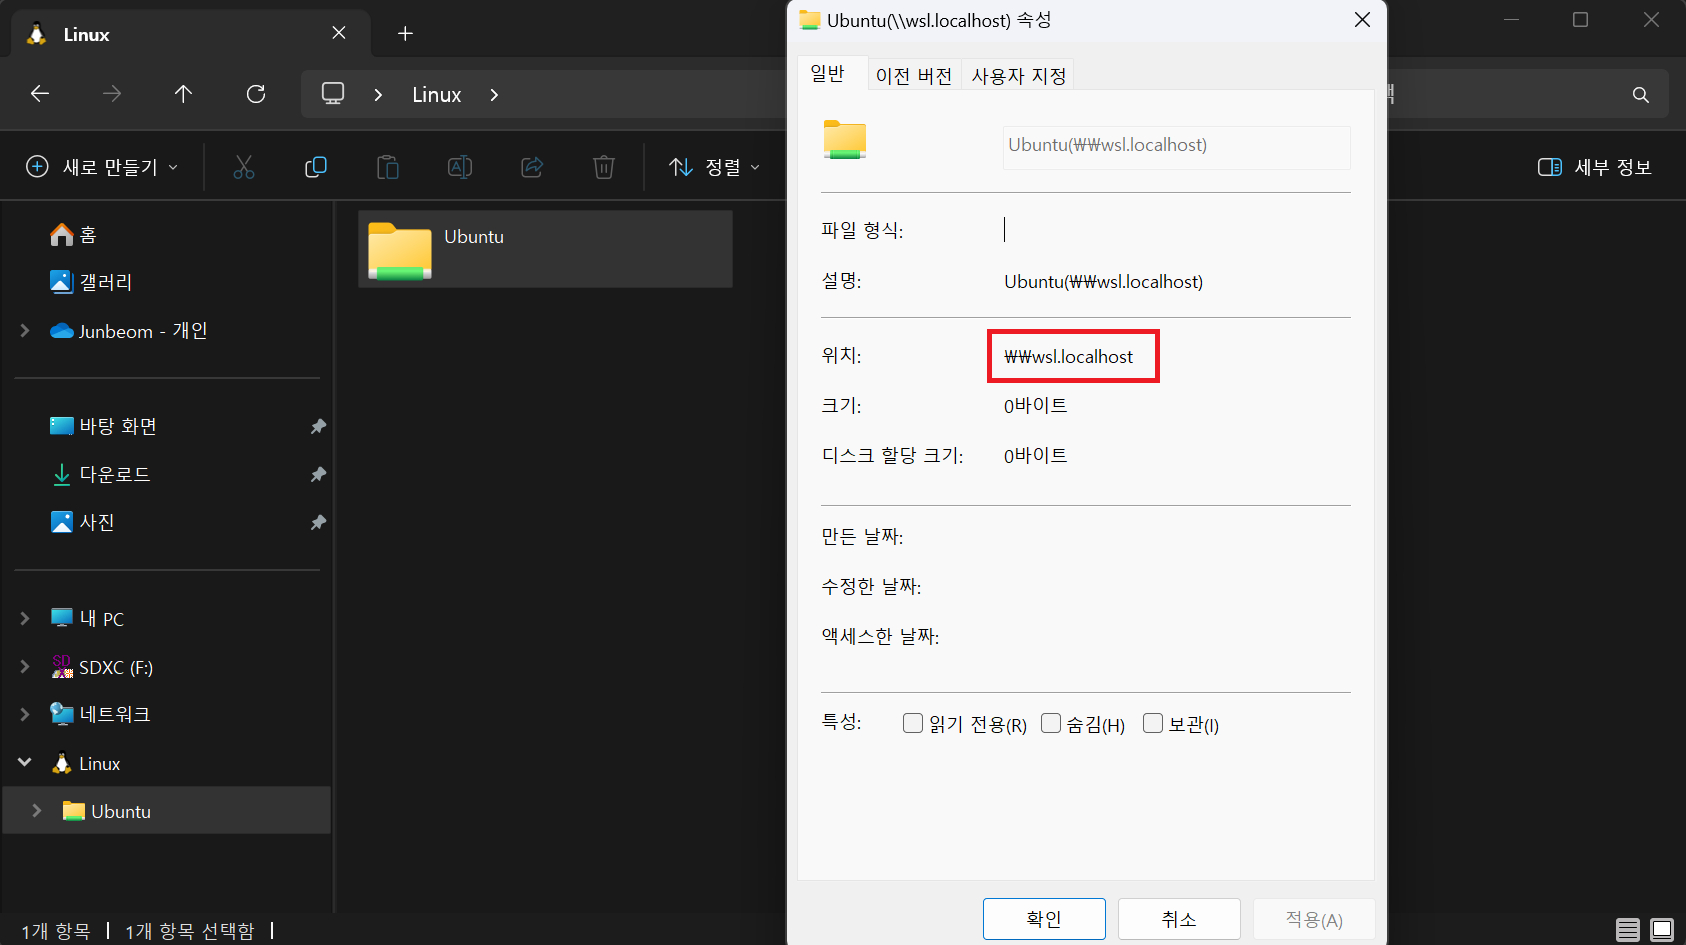Select Junbeom - 개인 OneDrive entry
The width and height of the screenshot is (1686, 945).
pos(129,331)
